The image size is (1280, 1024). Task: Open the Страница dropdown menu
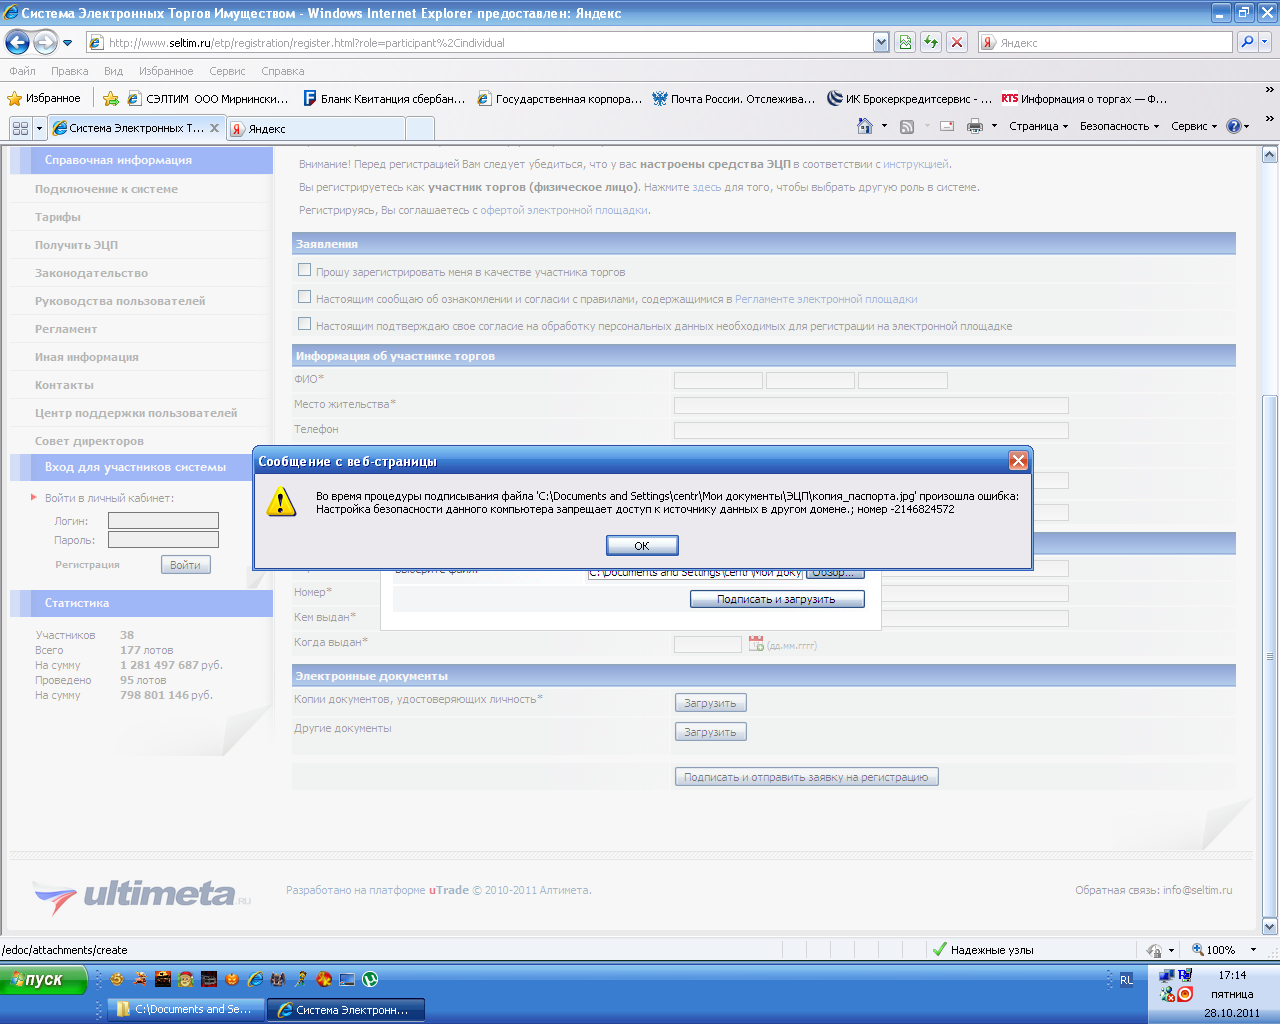[x=1038, y=126]
